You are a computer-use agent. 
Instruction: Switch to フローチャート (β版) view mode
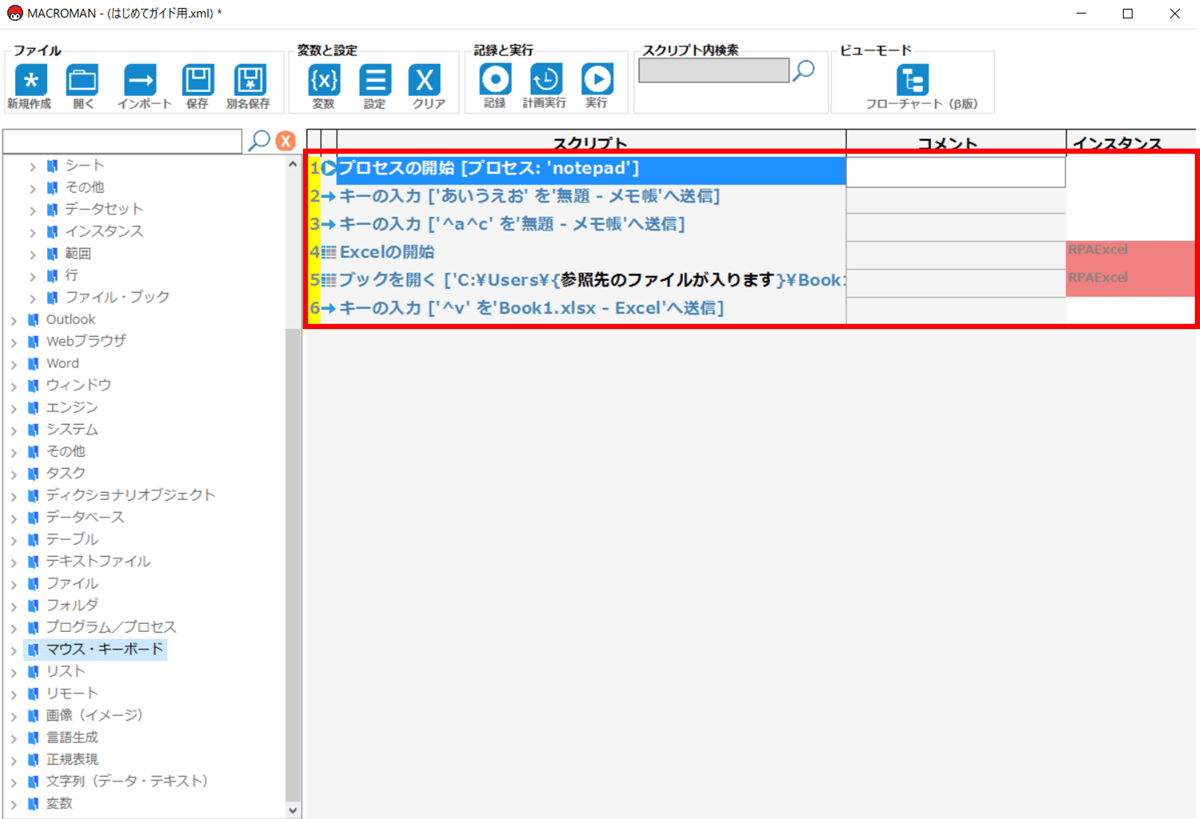coord(912,81)
